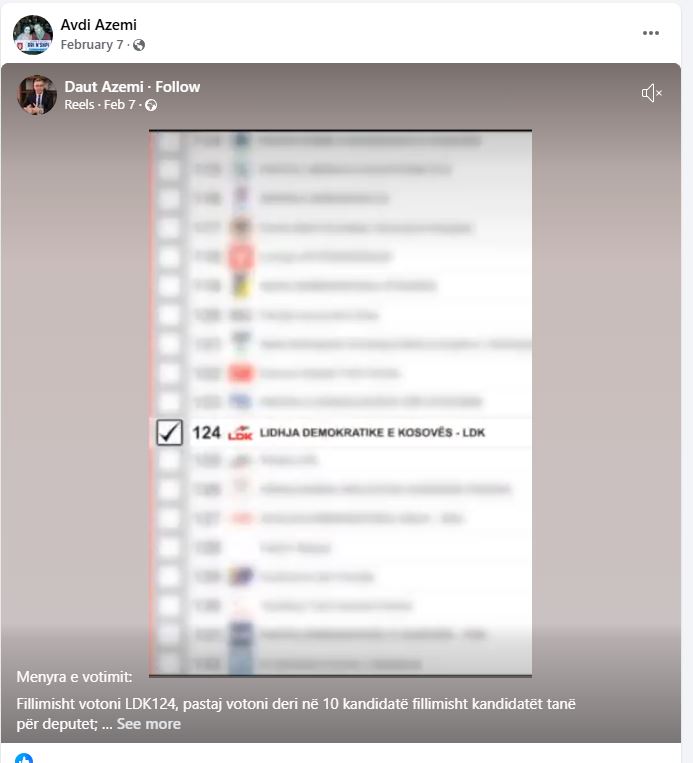Viewport: 693px width, 763px height.
Task: Click the public globe icon beside February 7
Action: click(x=139, y=45)
